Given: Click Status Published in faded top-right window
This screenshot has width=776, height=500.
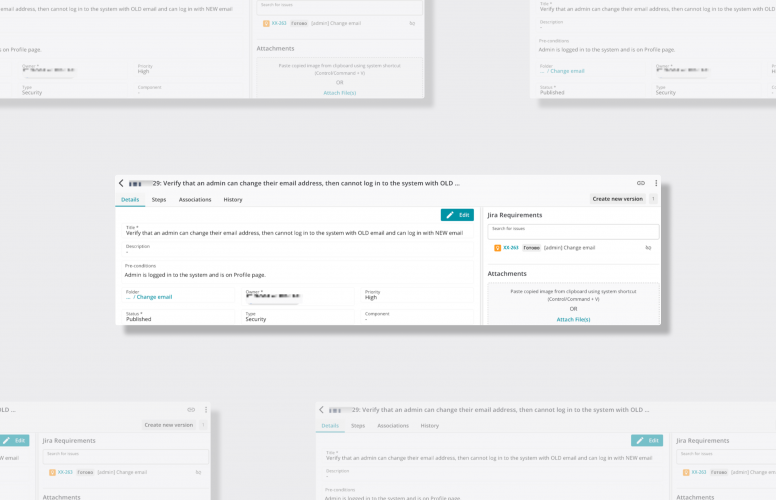Looking at the screenshot, I should tap(552, 93).
